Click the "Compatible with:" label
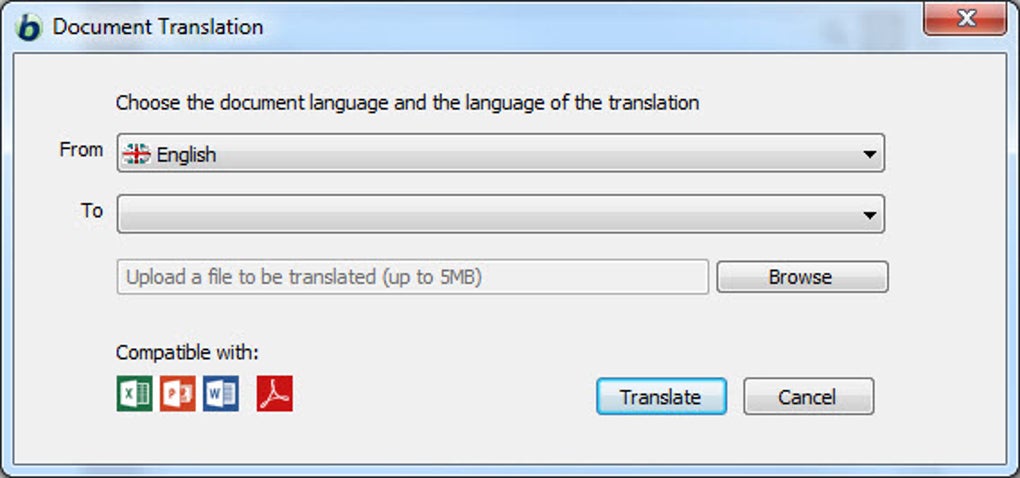The image size is (1020, 478). pos(187,352)
